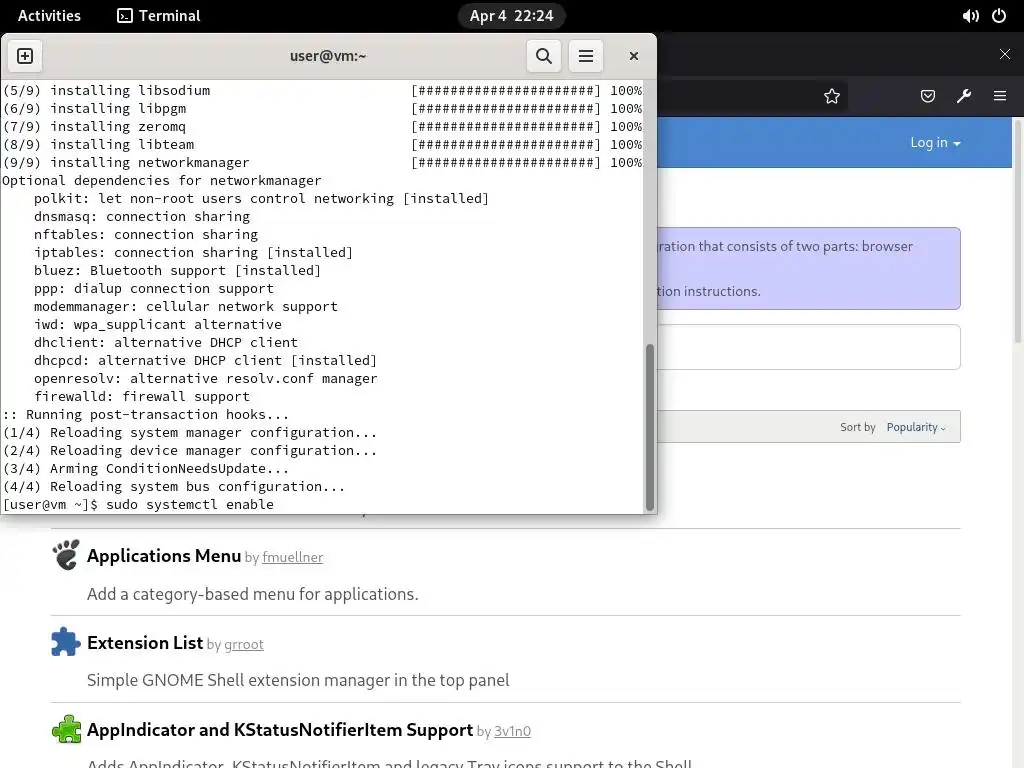Open the power menu icon in top bar

[999, 16]
